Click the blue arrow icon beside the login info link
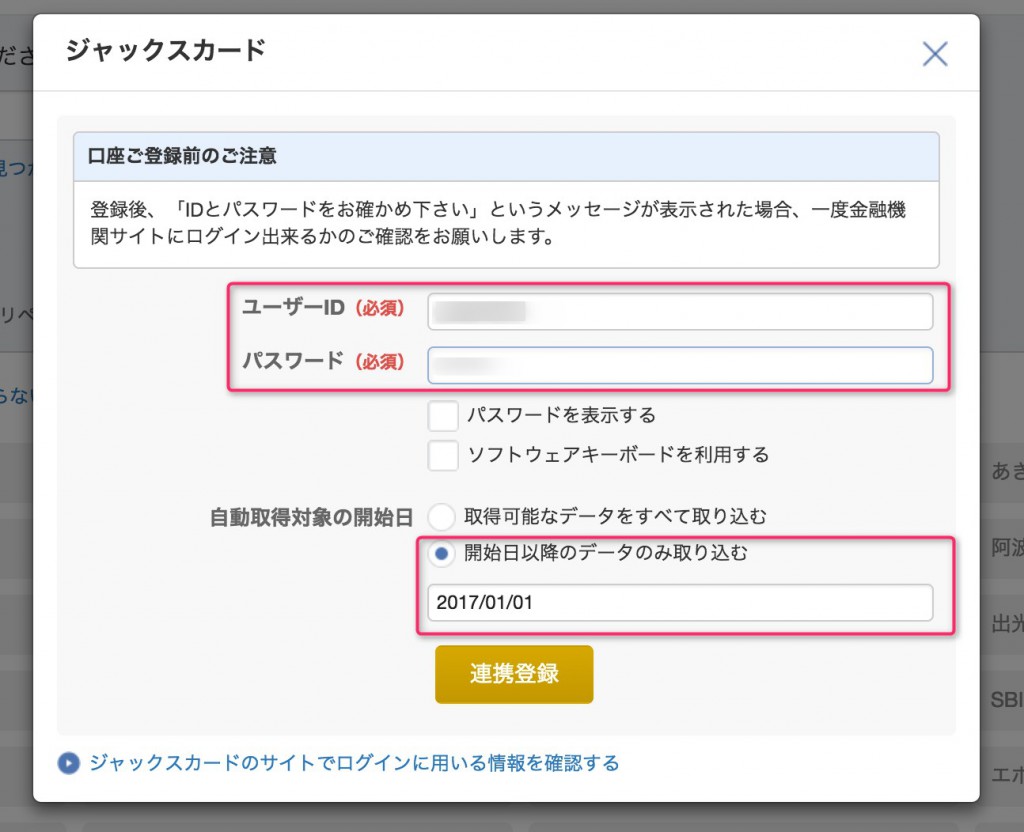Image resolution: width=1024 pixels, height=832 pixels. coord(69,763)
